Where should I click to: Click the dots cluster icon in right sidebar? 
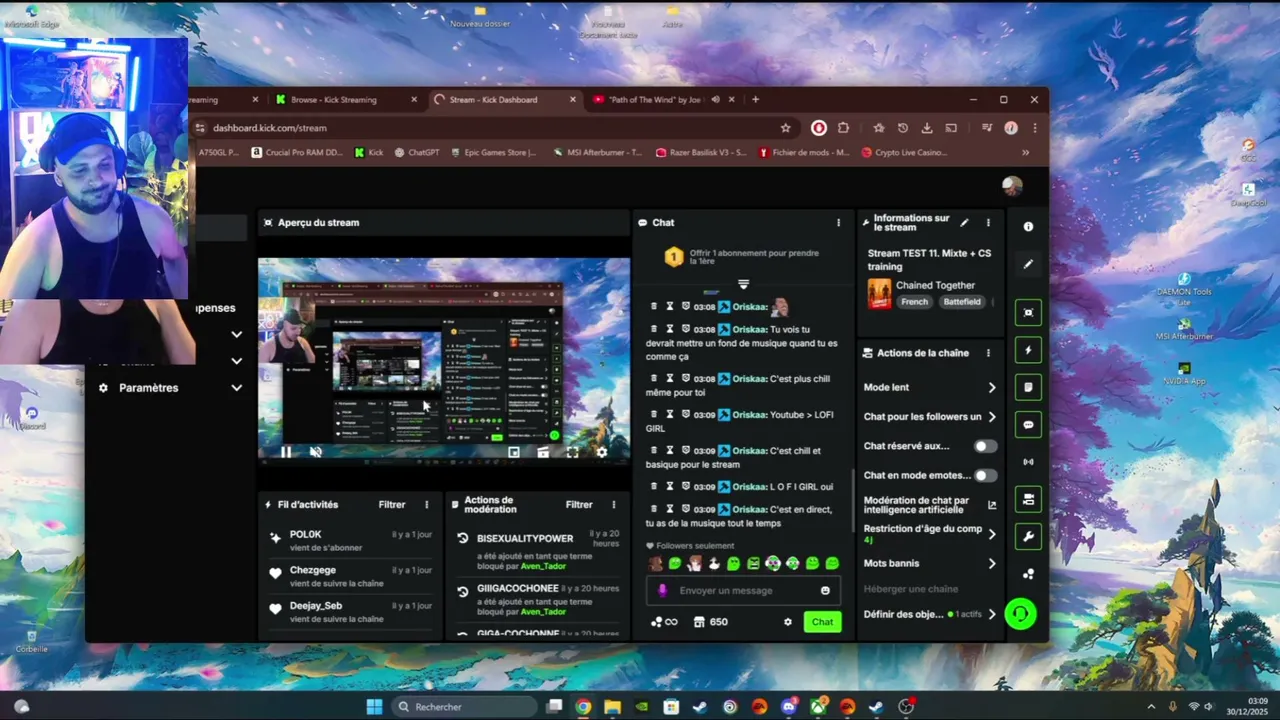(1028, 574)
